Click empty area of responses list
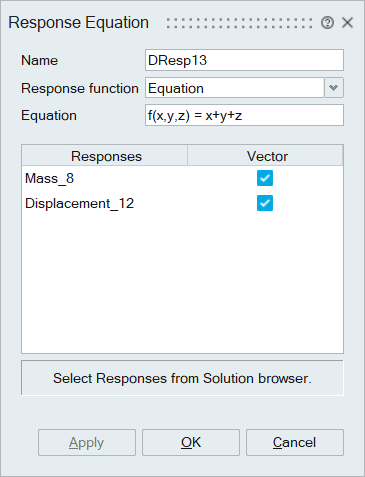Image resolution: width=365 pixels, height=477 pixels. pos(182,283)
